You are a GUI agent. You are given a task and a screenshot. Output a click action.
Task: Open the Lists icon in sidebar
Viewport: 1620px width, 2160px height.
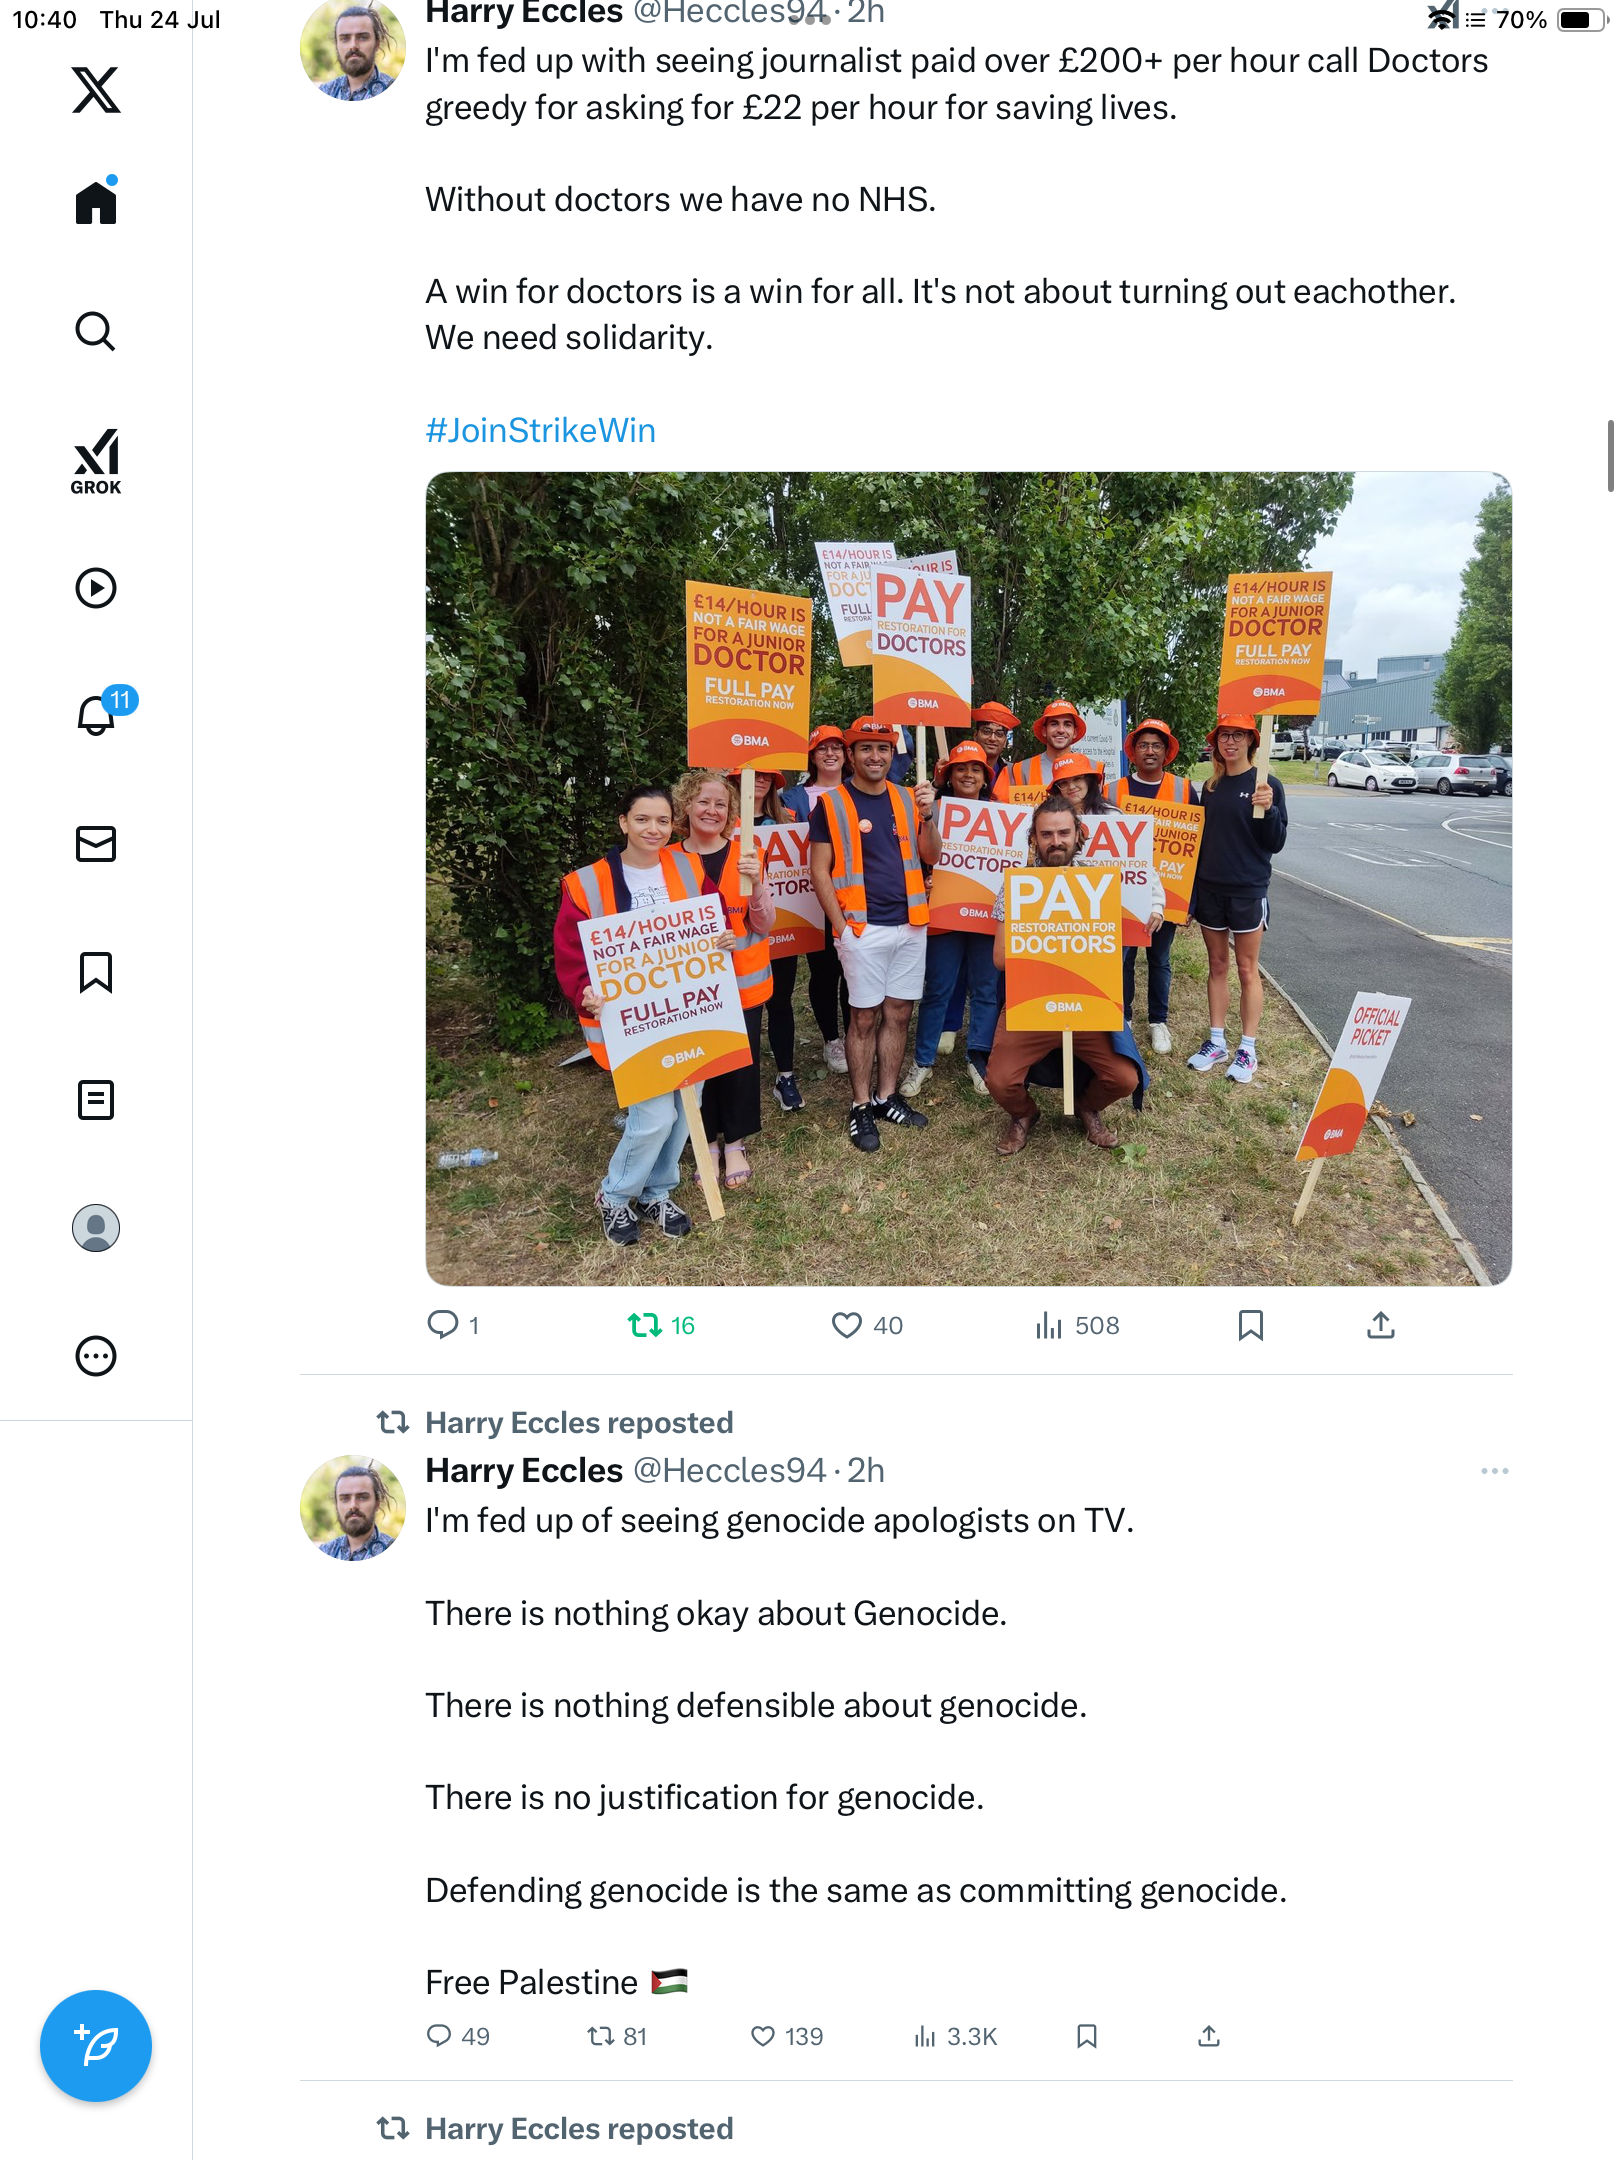click(96, 1100)
